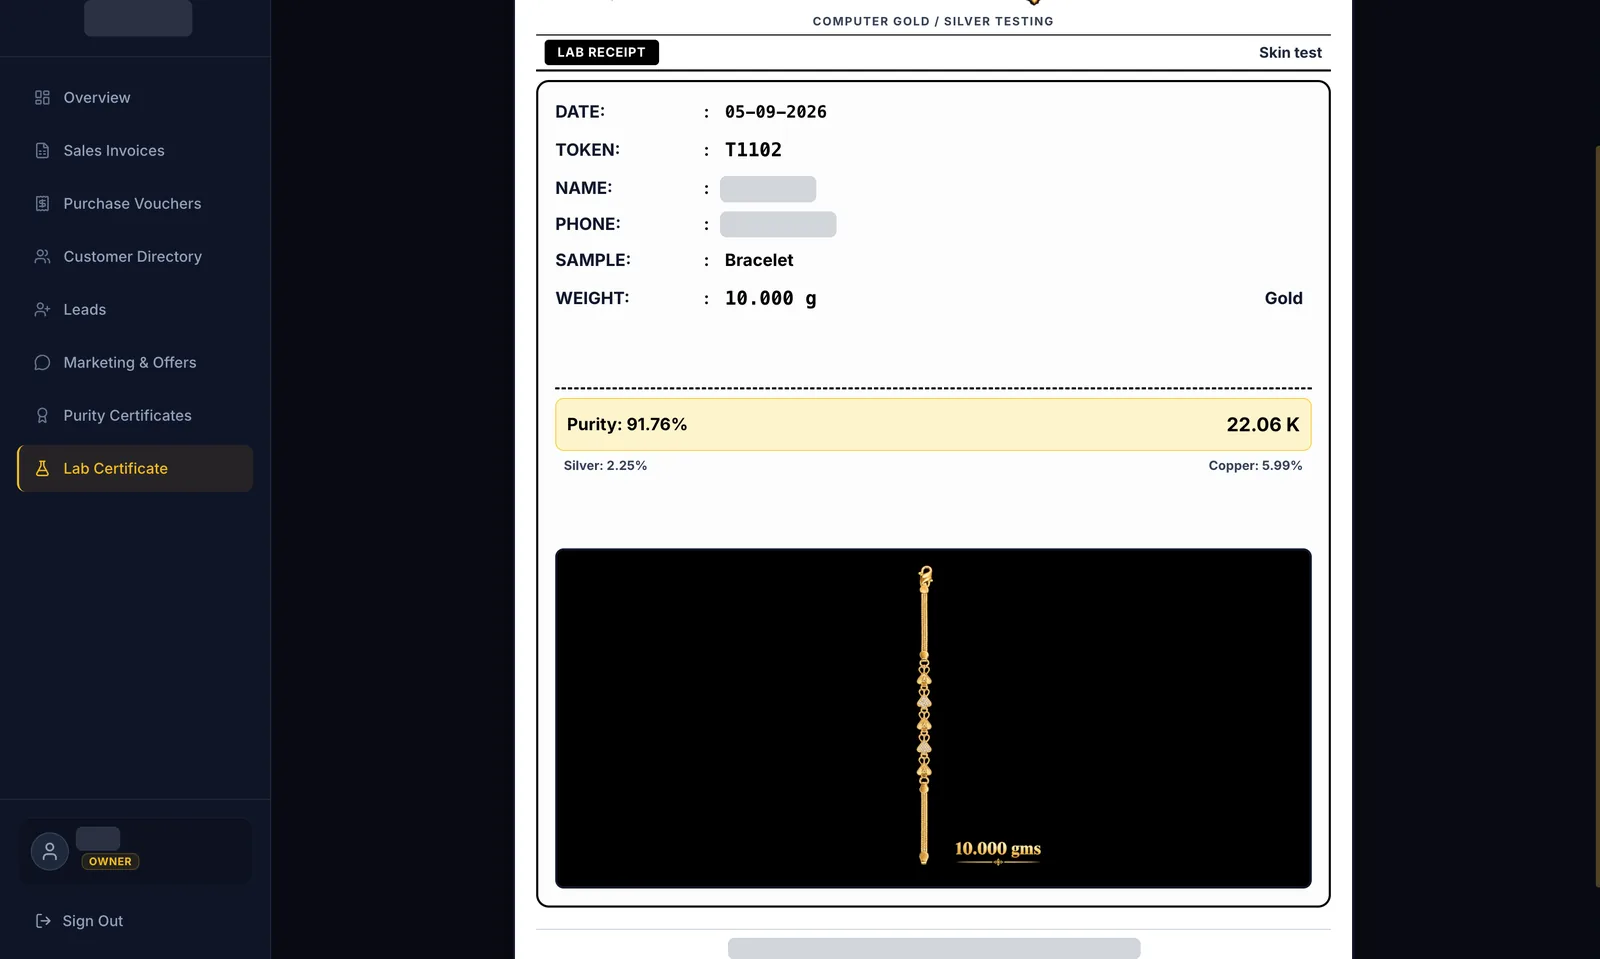Click the owner profile avatar icon
1600x959 pixels.
click(50, 851)
